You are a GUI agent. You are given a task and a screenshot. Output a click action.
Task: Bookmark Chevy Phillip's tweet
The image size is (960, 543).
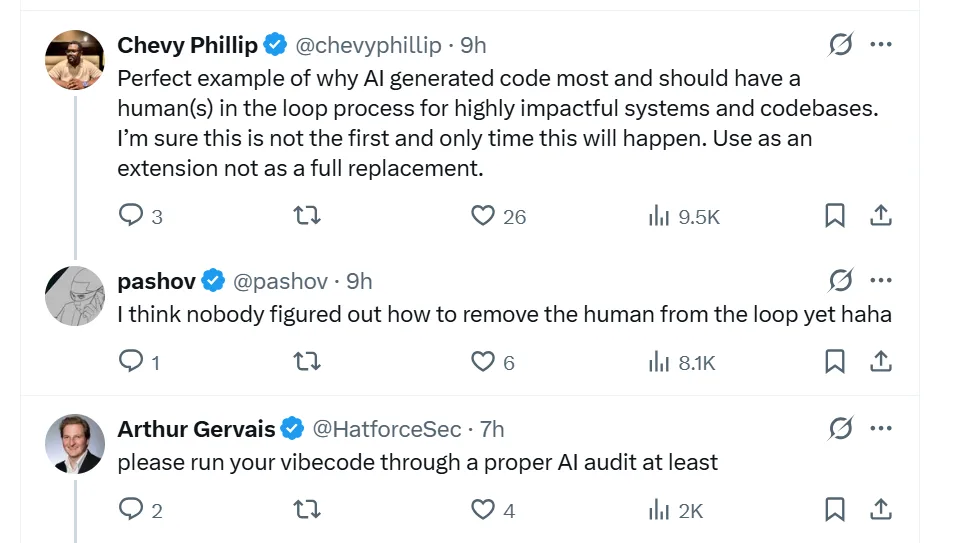pos(834,216)
